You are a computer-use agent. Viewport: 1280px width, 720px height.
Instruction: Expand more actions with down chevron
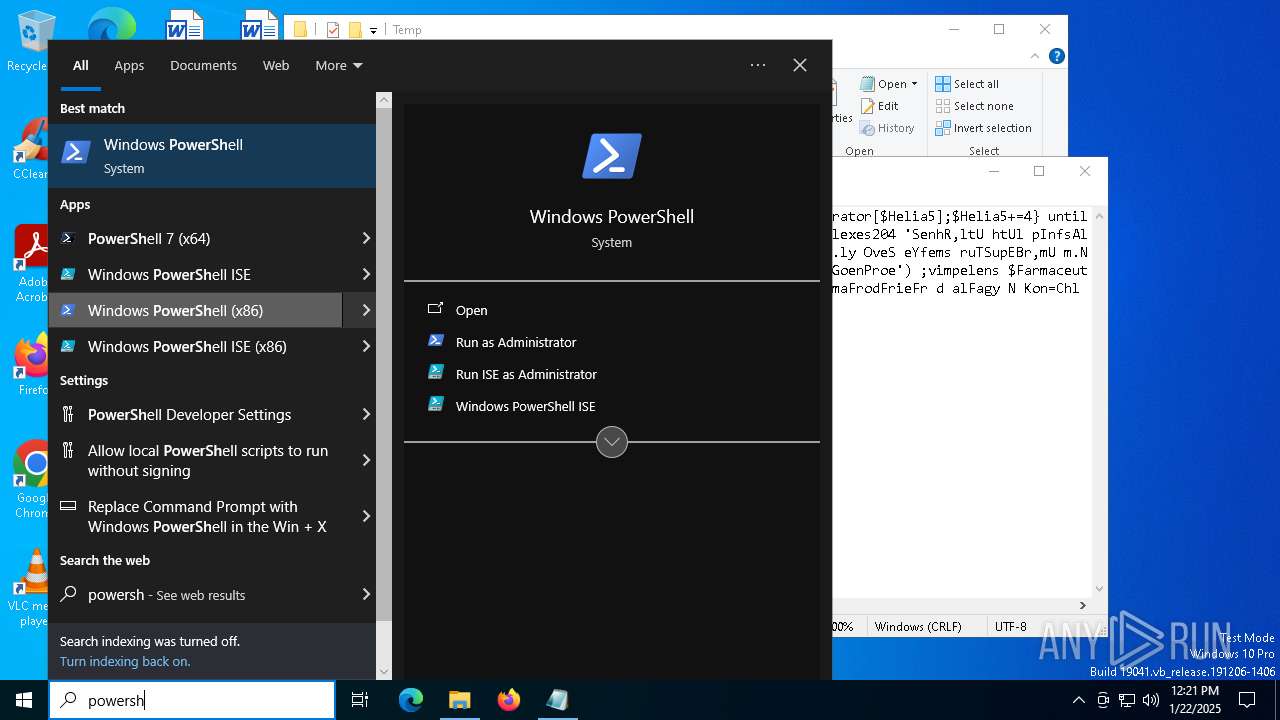tap(612, 441)
